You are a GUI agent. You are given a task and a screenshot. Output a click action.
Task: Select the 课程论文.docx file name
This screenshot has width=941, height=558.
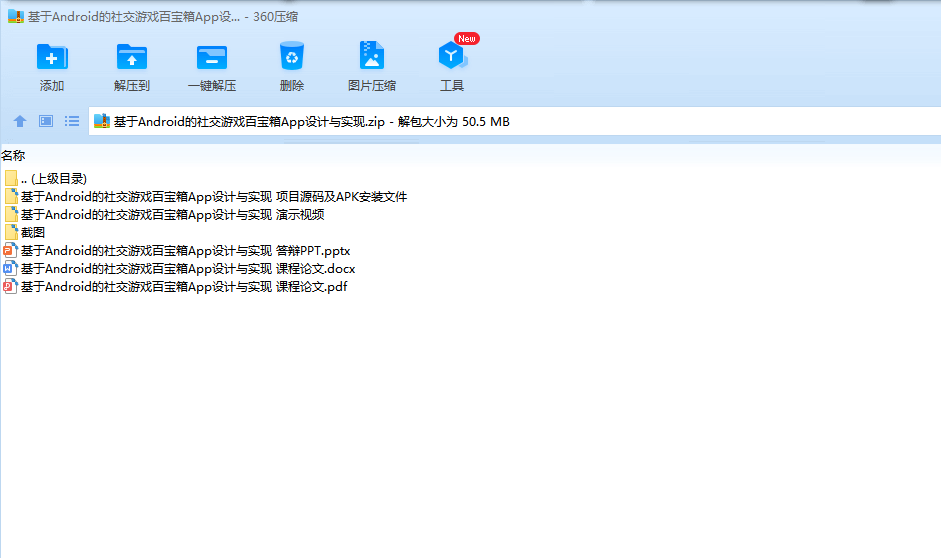tap(188, 268)
